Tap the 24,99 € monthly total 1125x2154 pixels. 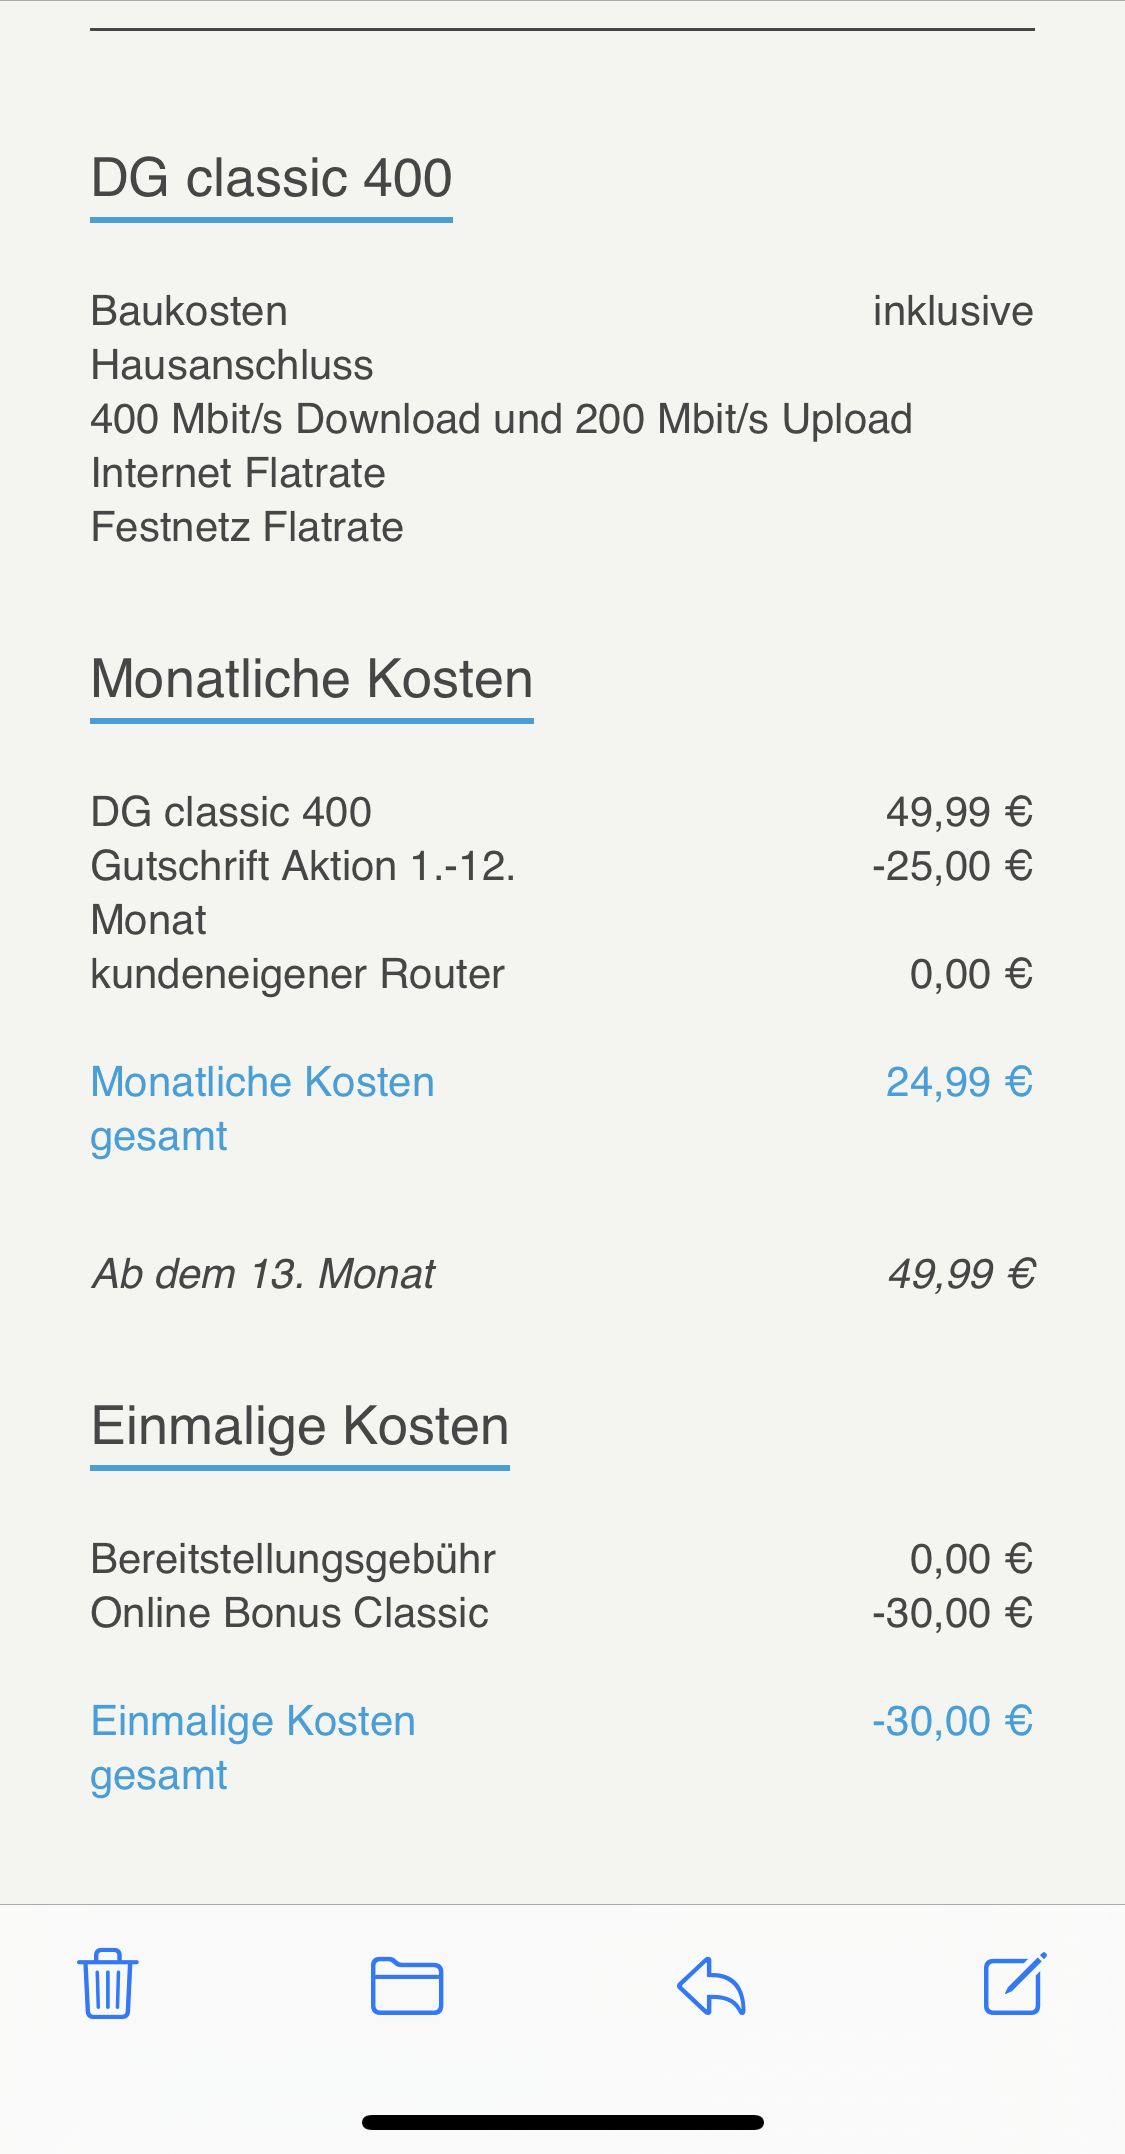click(959, 1082)
